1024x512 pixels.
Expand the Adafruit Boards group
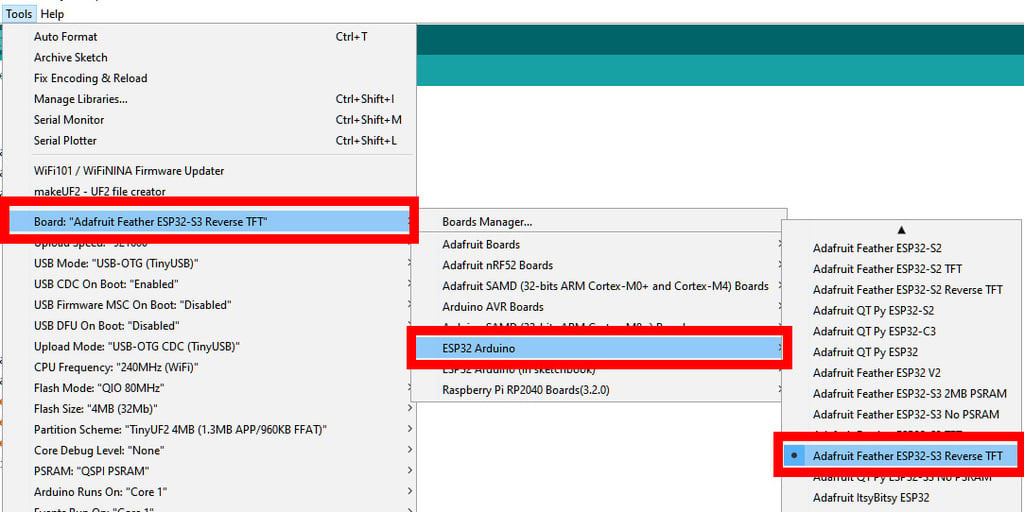pyautogui.click(x=598, y=244)
